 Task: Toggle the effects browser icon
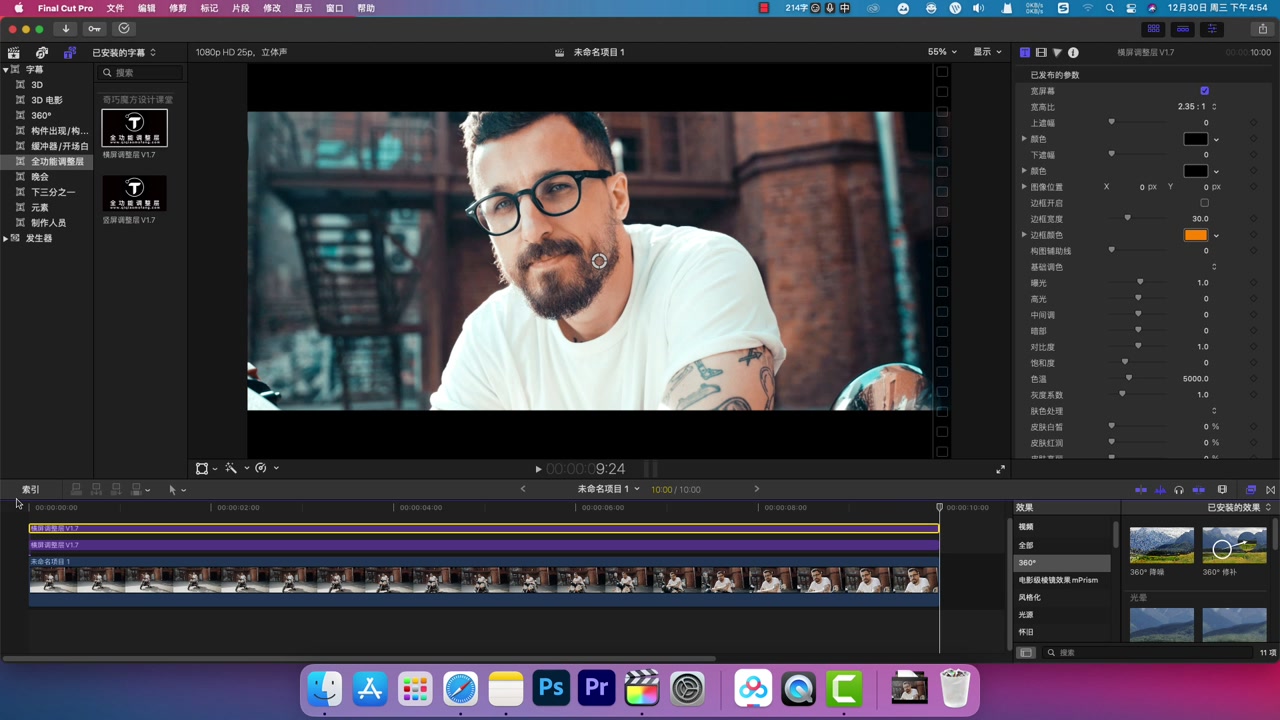1251,490
